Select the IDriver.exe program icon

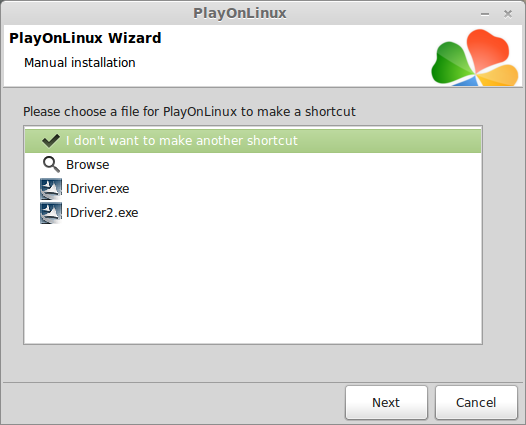51,189
